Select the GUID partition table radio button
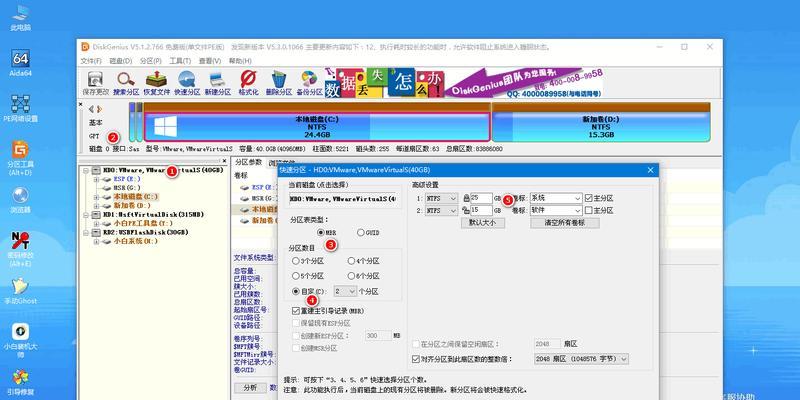Screen dimensions: 800x400 [361, 233]
